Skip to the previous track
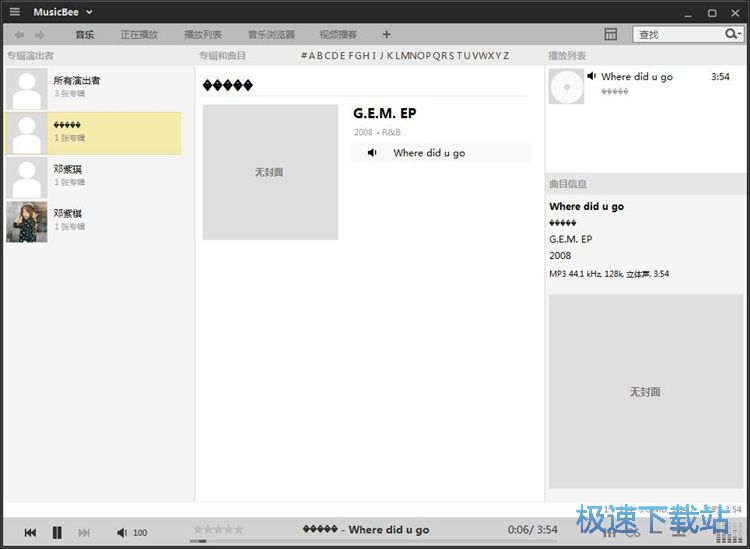The width and height of the screenshot is (750, 549). pyautogui.click(x=30, y=532)
